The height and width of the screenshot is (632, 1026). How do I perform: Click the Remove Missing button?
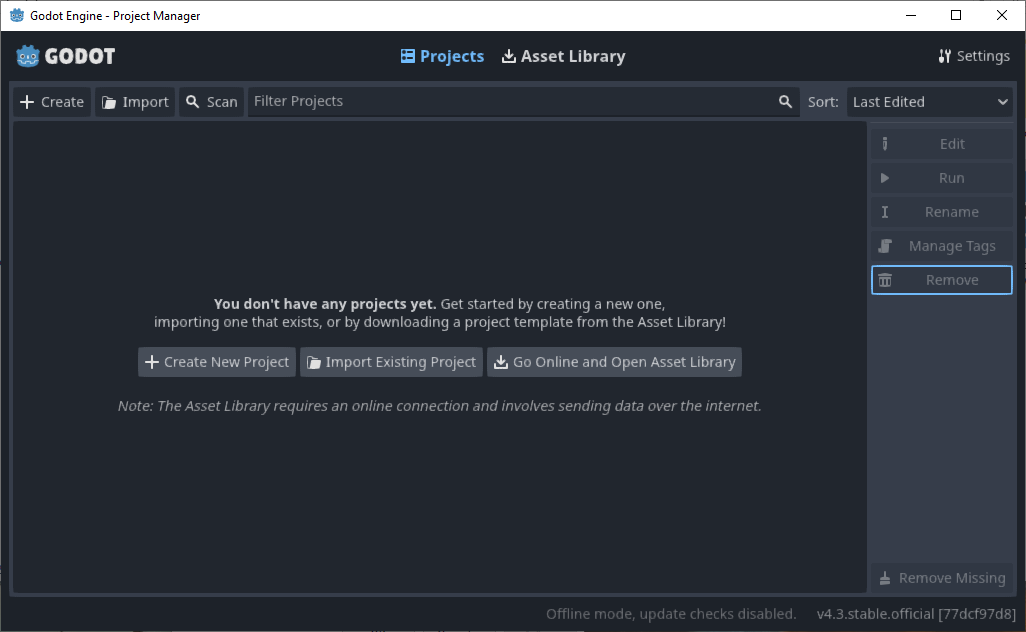coord(942,578)
